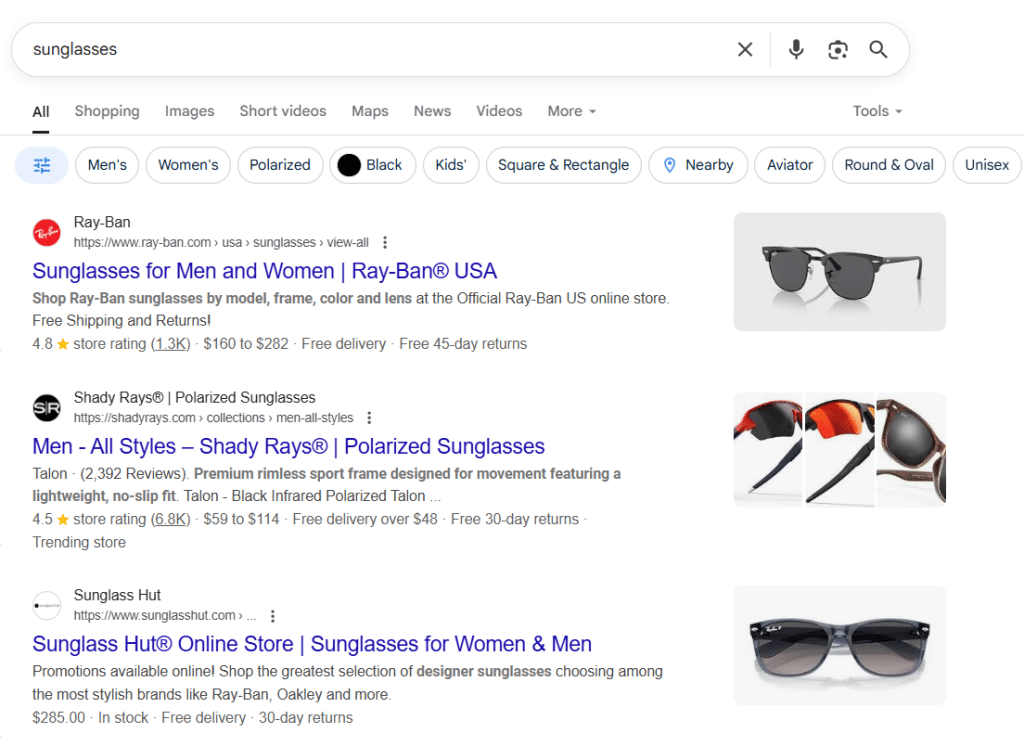1024x746 pixels.
Task: Select the Aviator filter chip
Action: (790, 165)
